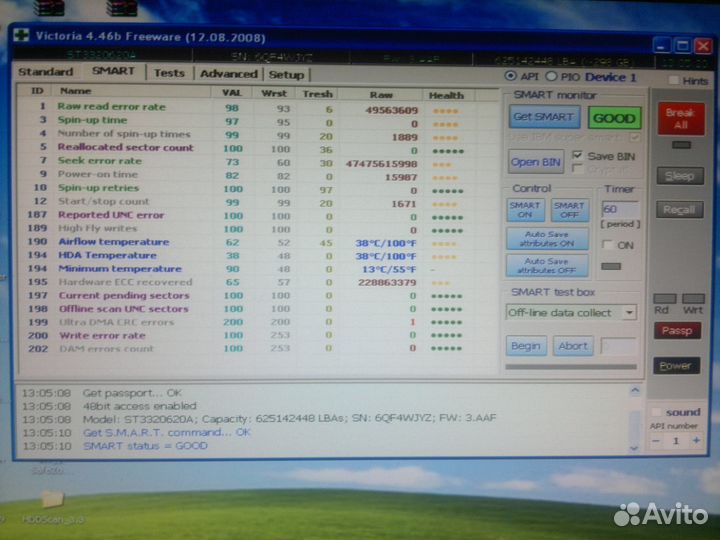The height and width of the screenshot is (540, 720).
Task: Click the Power button
Action: click(x=676, y=366)
